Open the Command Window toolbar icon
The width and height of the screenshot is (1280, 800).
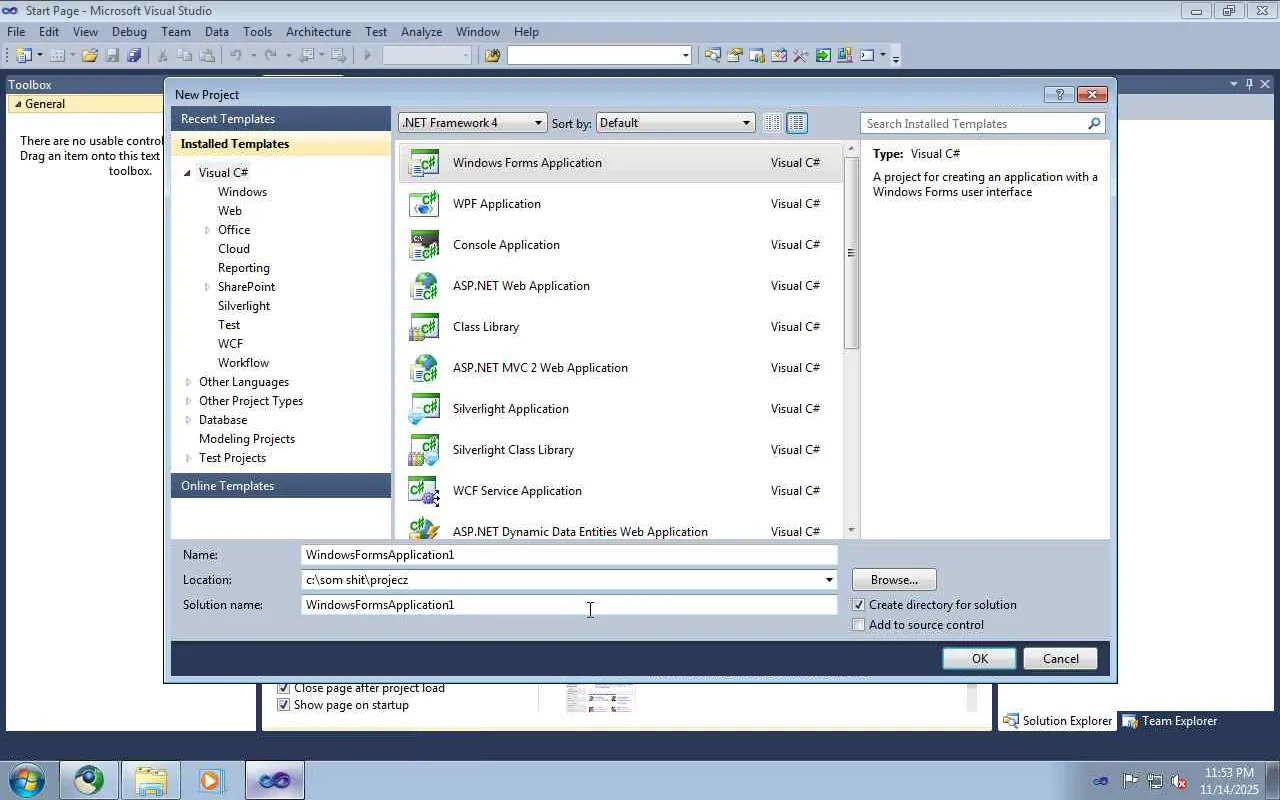pos(867,56)
